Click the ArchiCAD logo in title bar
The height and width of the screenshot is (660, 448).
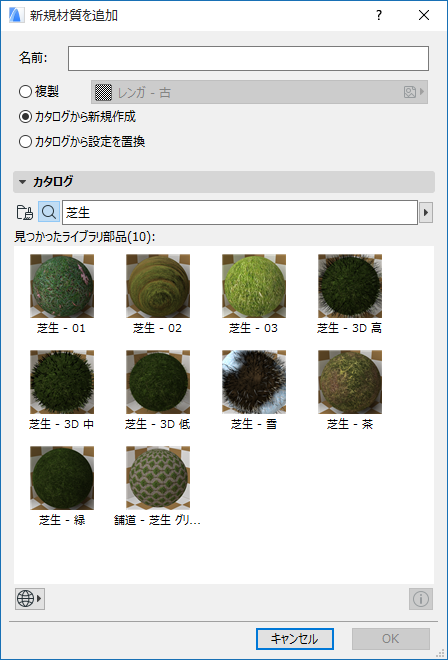[16, 16]
